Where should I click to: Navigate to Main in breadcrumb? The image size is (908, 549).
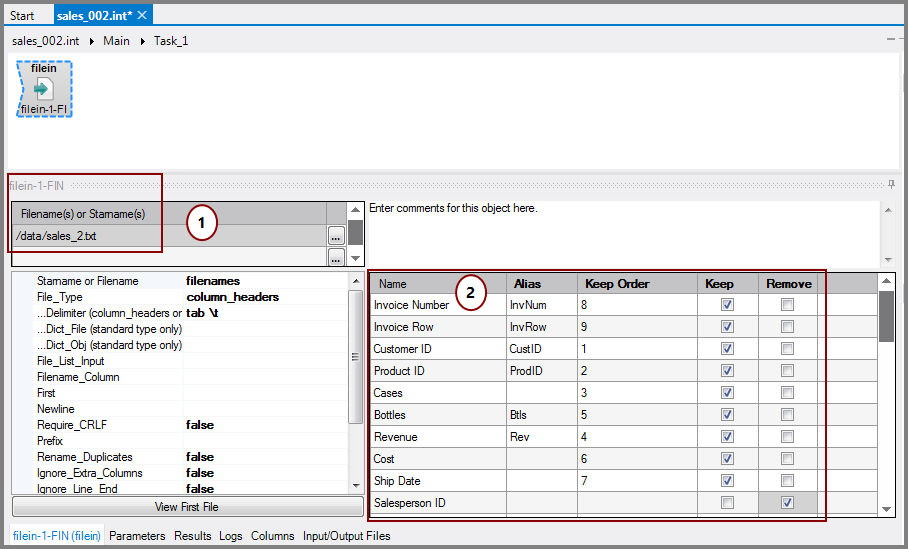click(116, 41)
